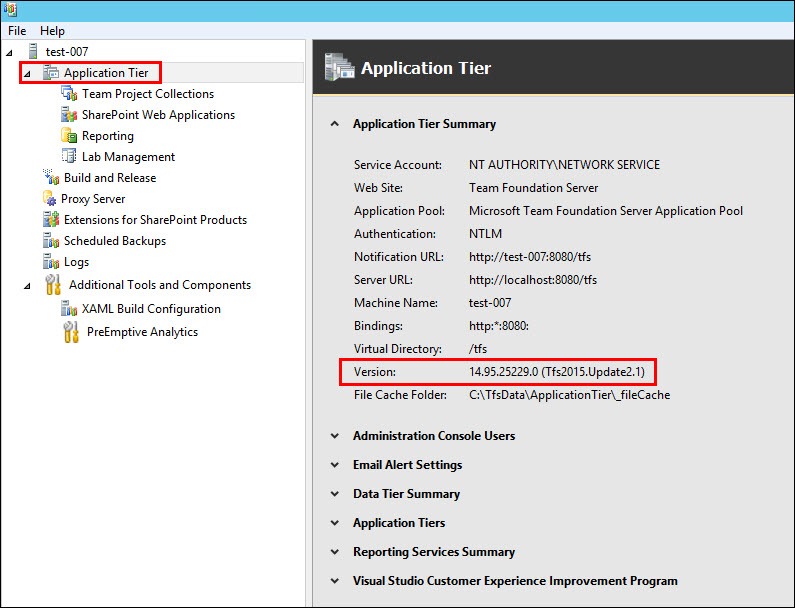Expand the Application Tiers section
Screen dimensions: 795x608
click(335, 522)
